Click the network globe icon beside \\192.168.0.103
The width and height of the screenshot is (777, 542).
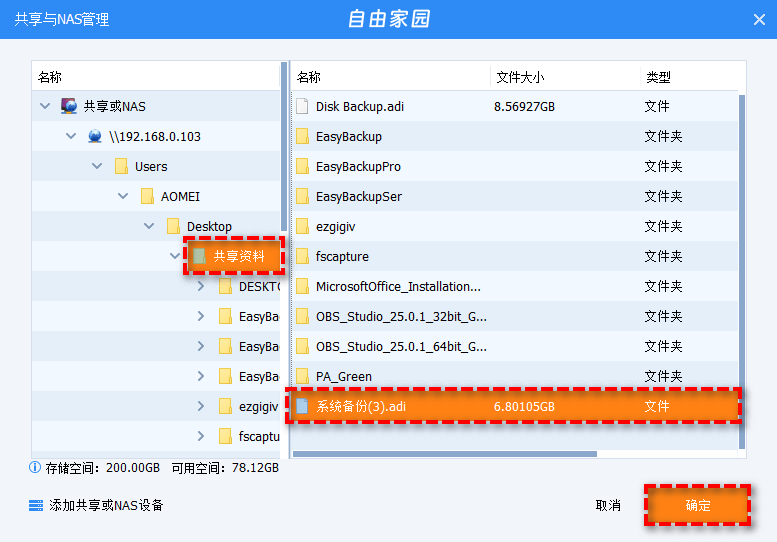[95, 136]
